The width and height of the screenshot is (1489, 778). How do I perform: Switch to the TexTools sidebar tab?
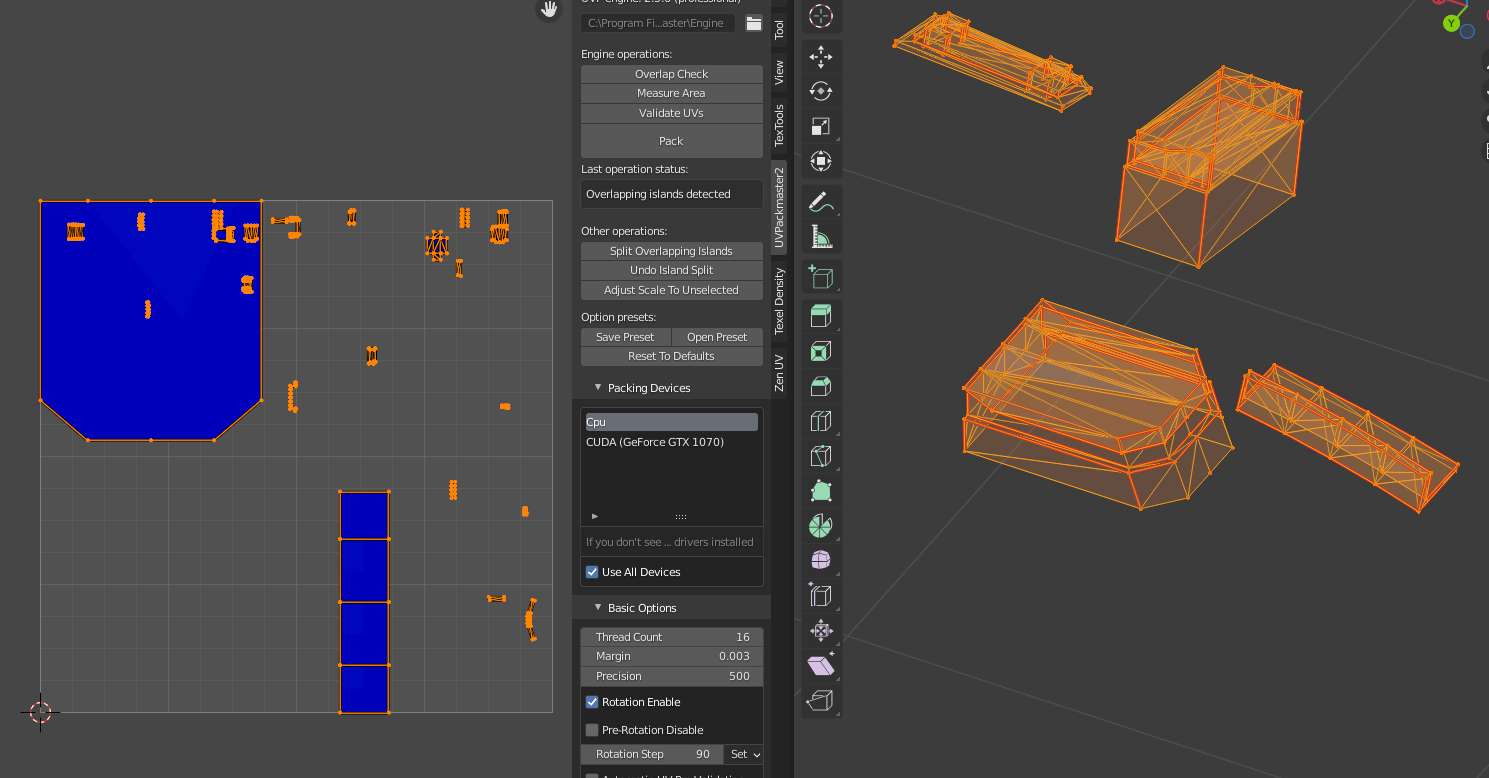click(x=779, y=125)
